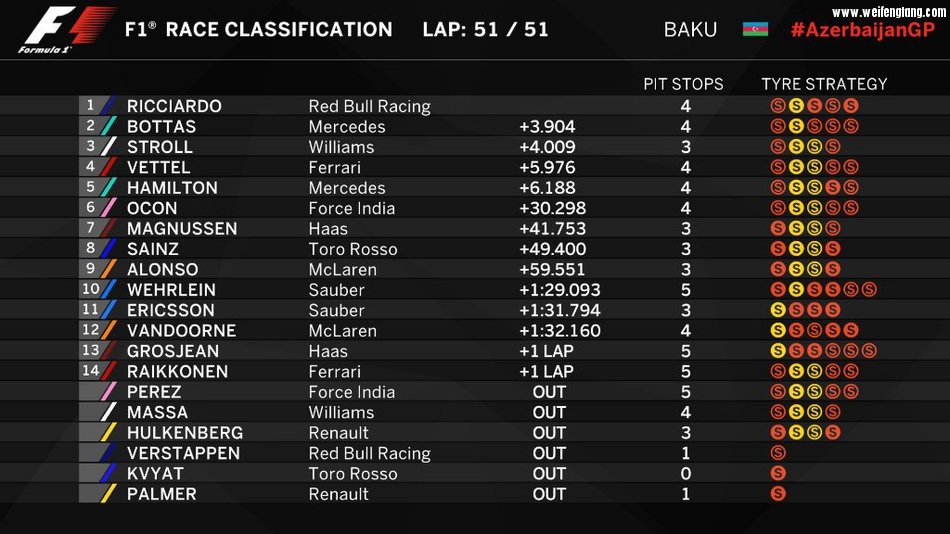950x534 pixels.
Task: Select driver name RICCIARDO
Action: coord(174,106)
